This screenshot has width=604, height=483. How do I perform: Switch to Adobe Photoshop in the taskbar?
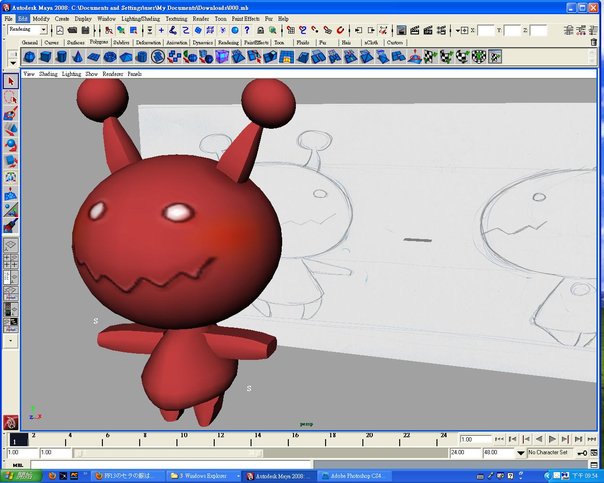pos(352,477)
